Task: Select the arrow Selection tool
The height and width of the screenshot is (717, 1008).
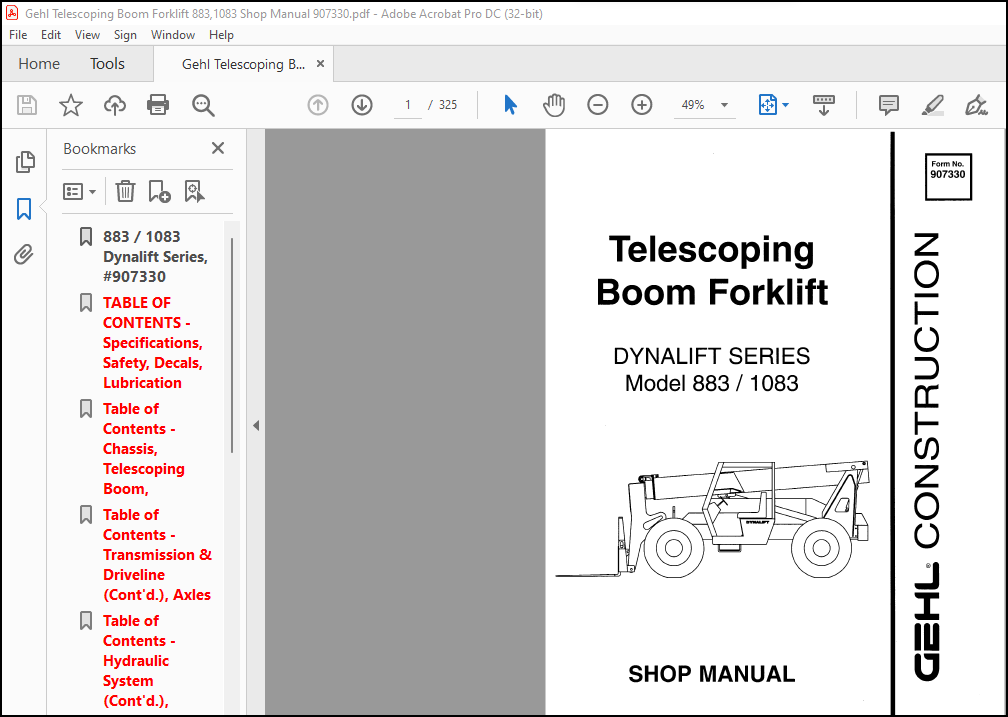Action: tap(510, 105)
